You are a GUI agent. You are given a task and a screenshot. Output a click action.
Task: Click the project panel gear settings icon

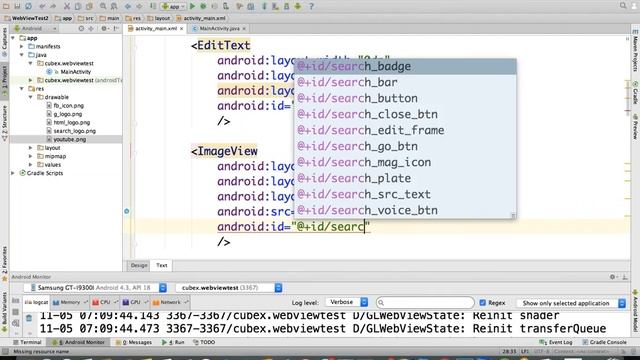click(104, 29)
